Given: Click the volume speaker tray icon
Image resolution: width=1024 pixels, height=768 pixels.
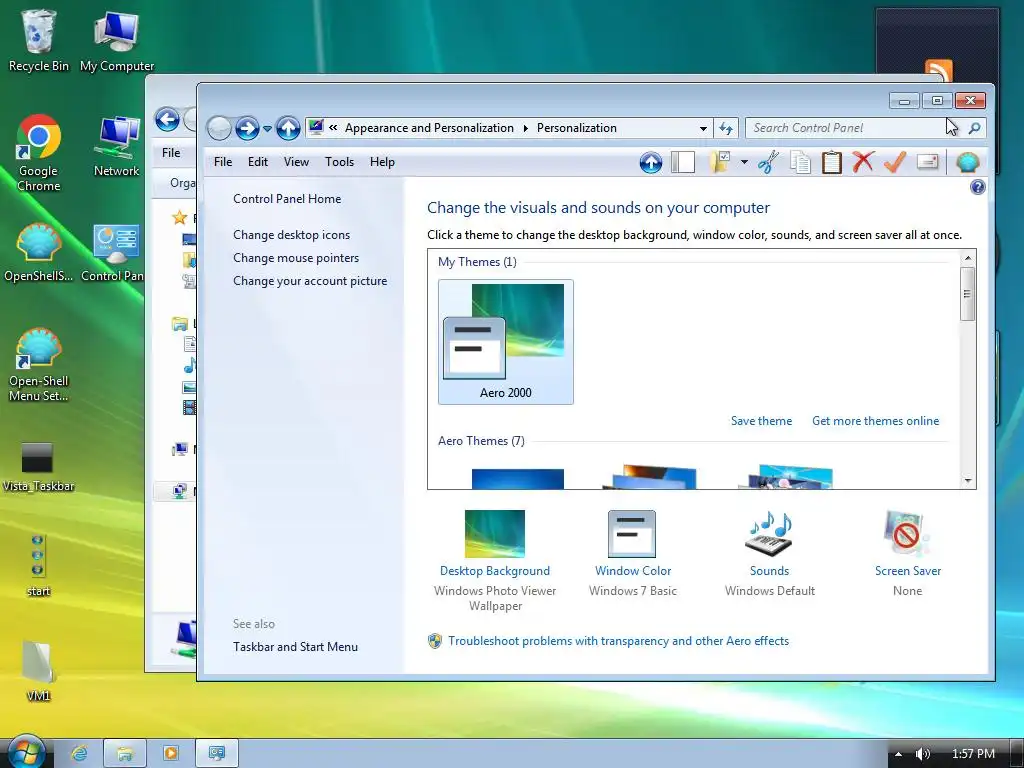Looking at the screenshot, I should [x=922, y=754].
